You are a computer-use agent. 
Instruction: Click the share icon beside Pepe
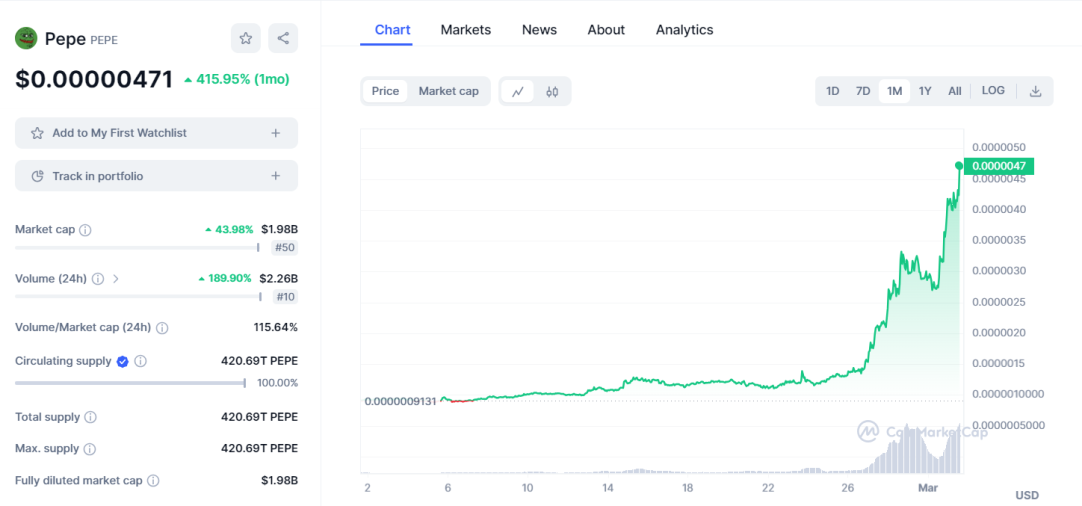[283, 38]
